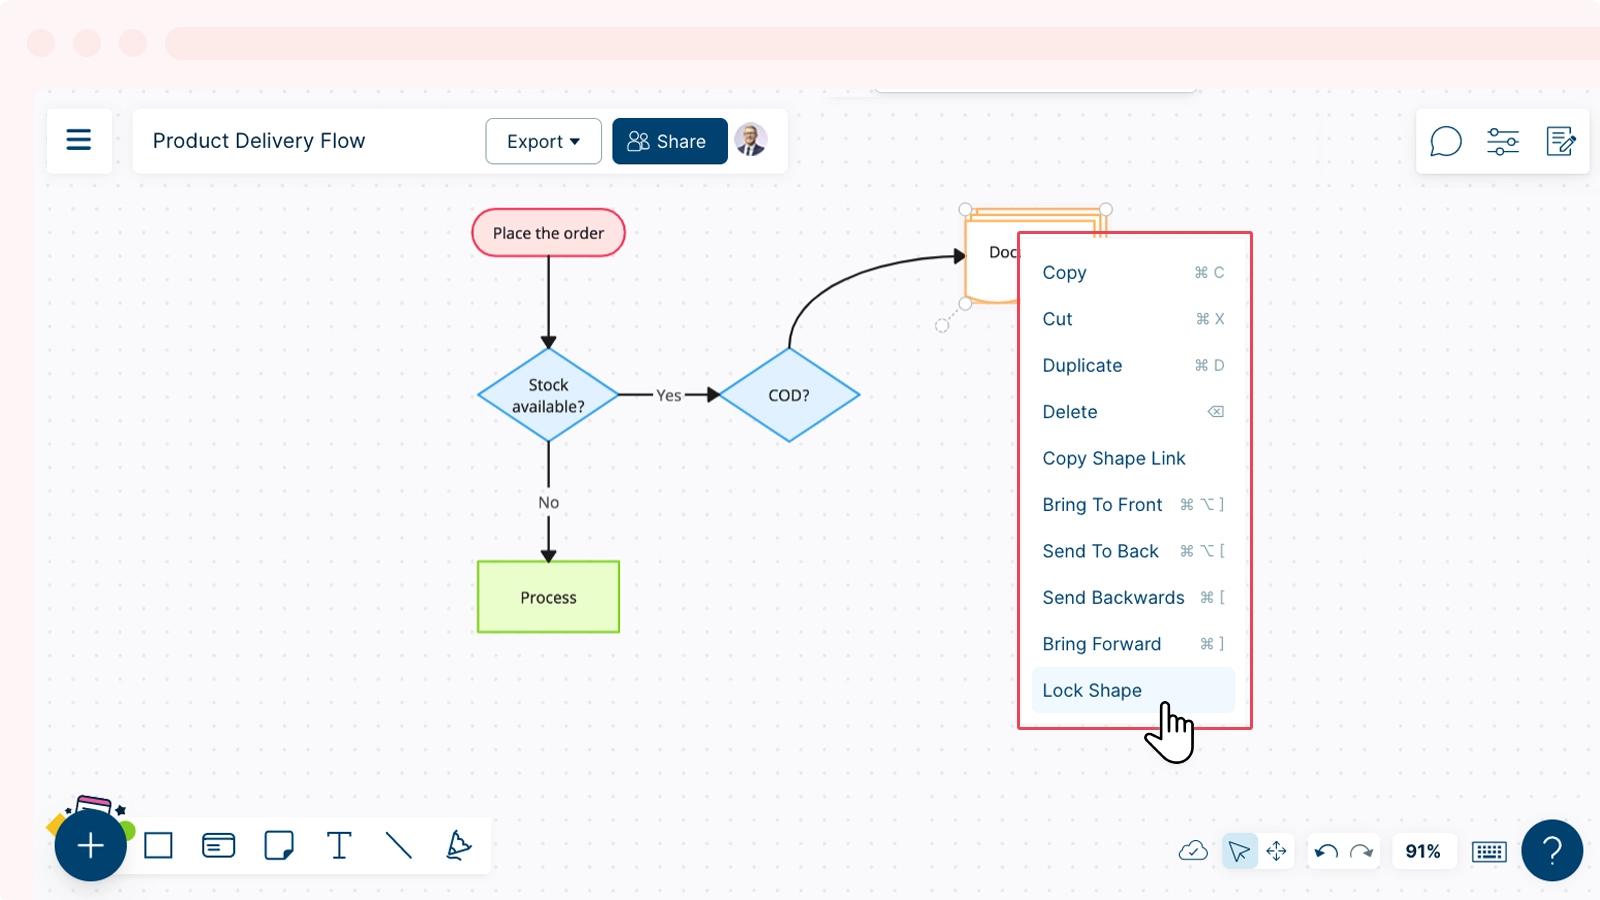Click the No connector label
1600x900 pixels.
coord(548,502)
